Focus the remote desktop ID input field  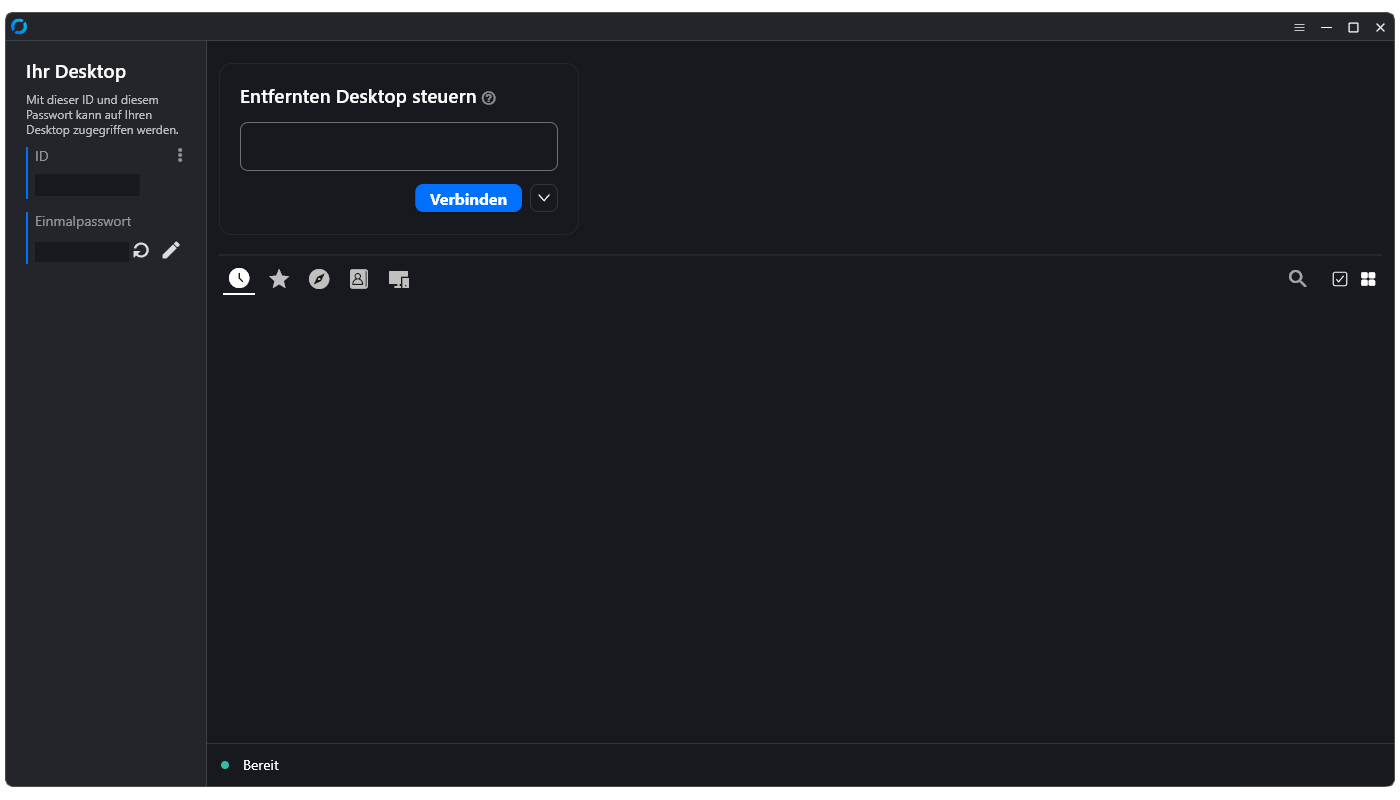pos(398,146)
